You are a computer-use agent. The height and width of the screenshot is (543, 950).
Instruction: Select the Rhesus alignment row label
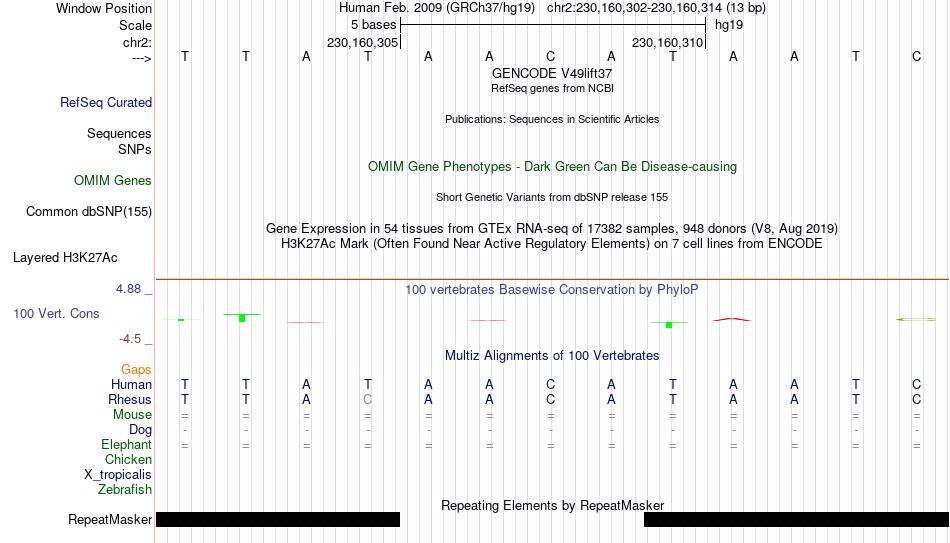point(130,399)
